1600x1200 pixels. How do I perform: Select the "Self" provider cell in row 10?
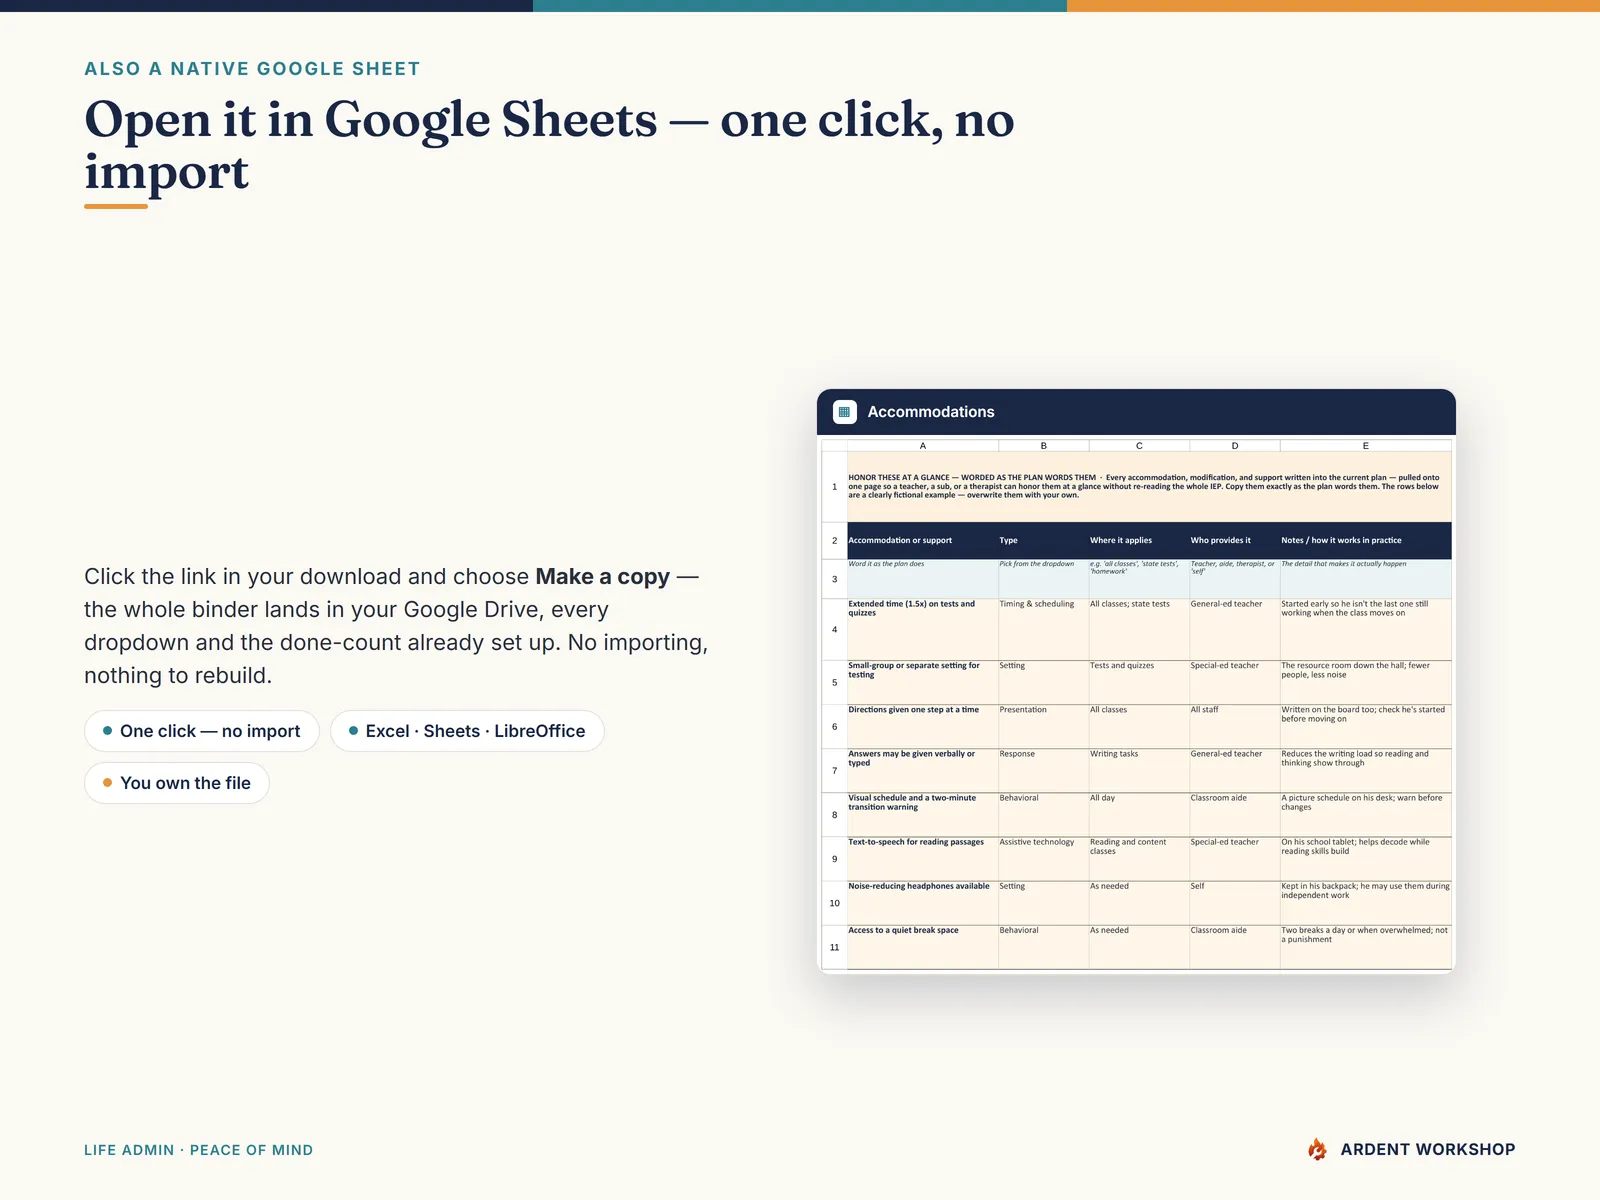pos(1235,902)
